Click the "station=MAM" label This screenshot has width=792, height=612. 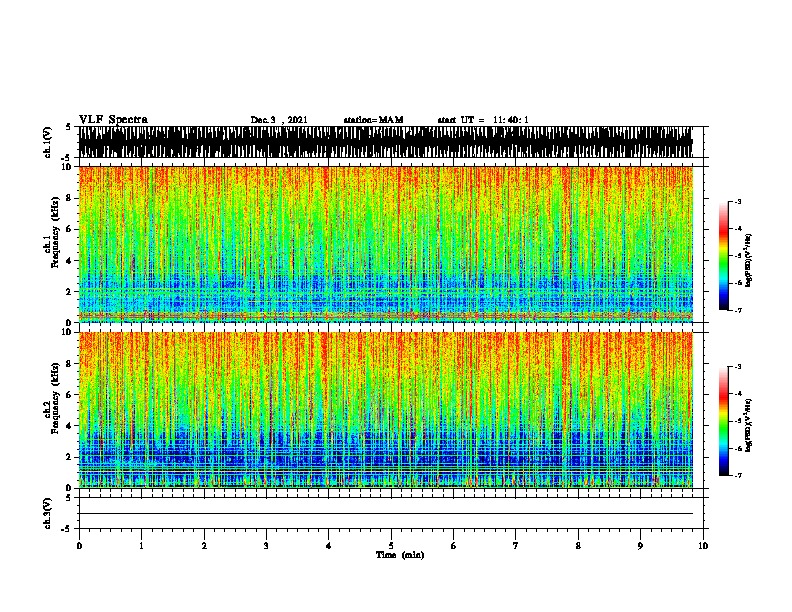click(373, 120)
